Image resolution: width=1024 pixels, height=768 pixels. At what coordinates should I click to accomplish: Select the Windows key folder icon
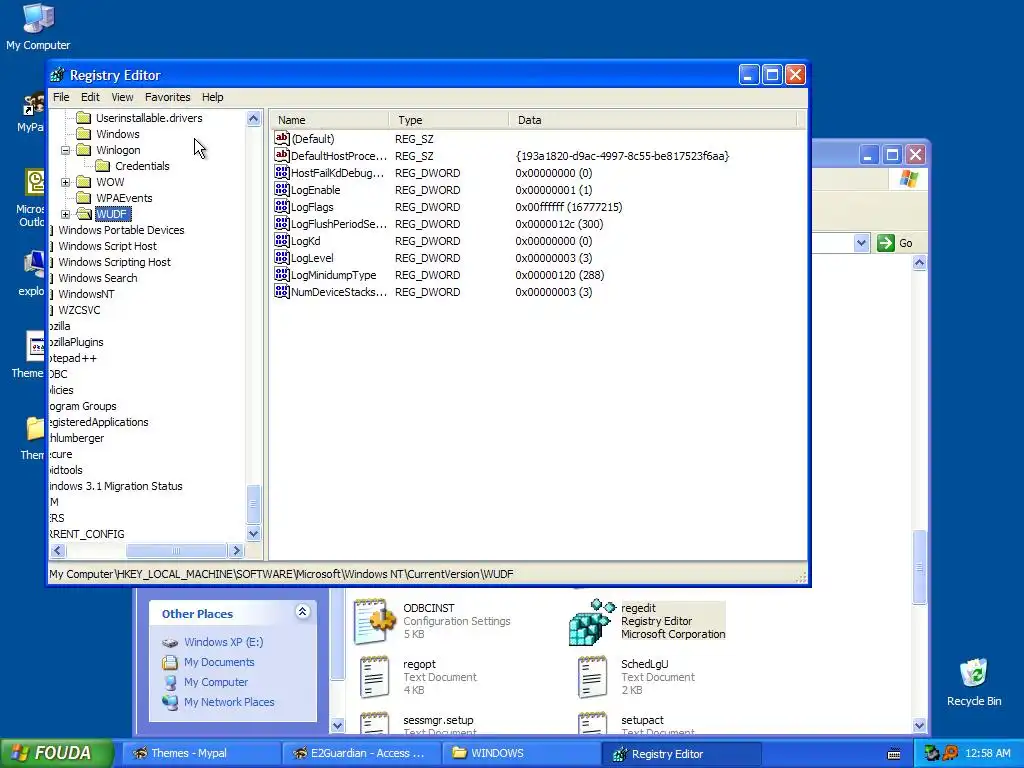tap(83, 134)
